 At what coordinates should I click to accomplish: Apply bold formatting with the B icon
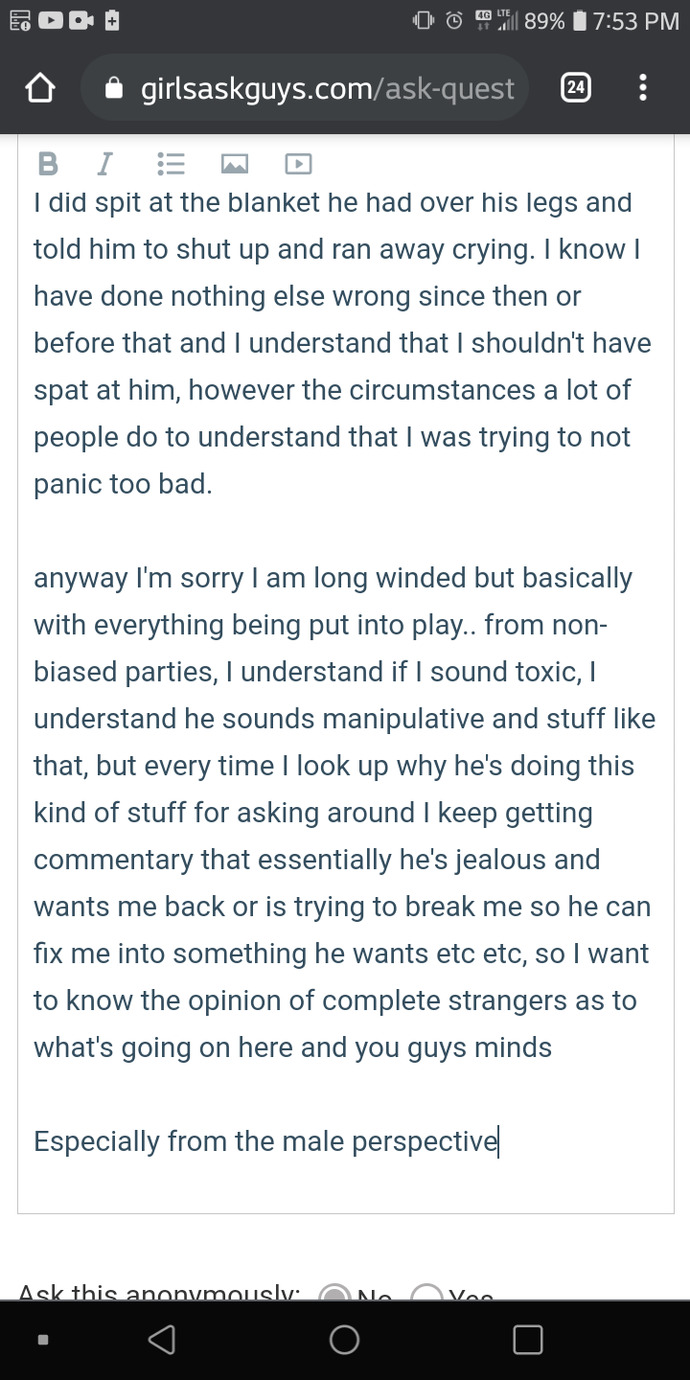(x=47, y=163)
